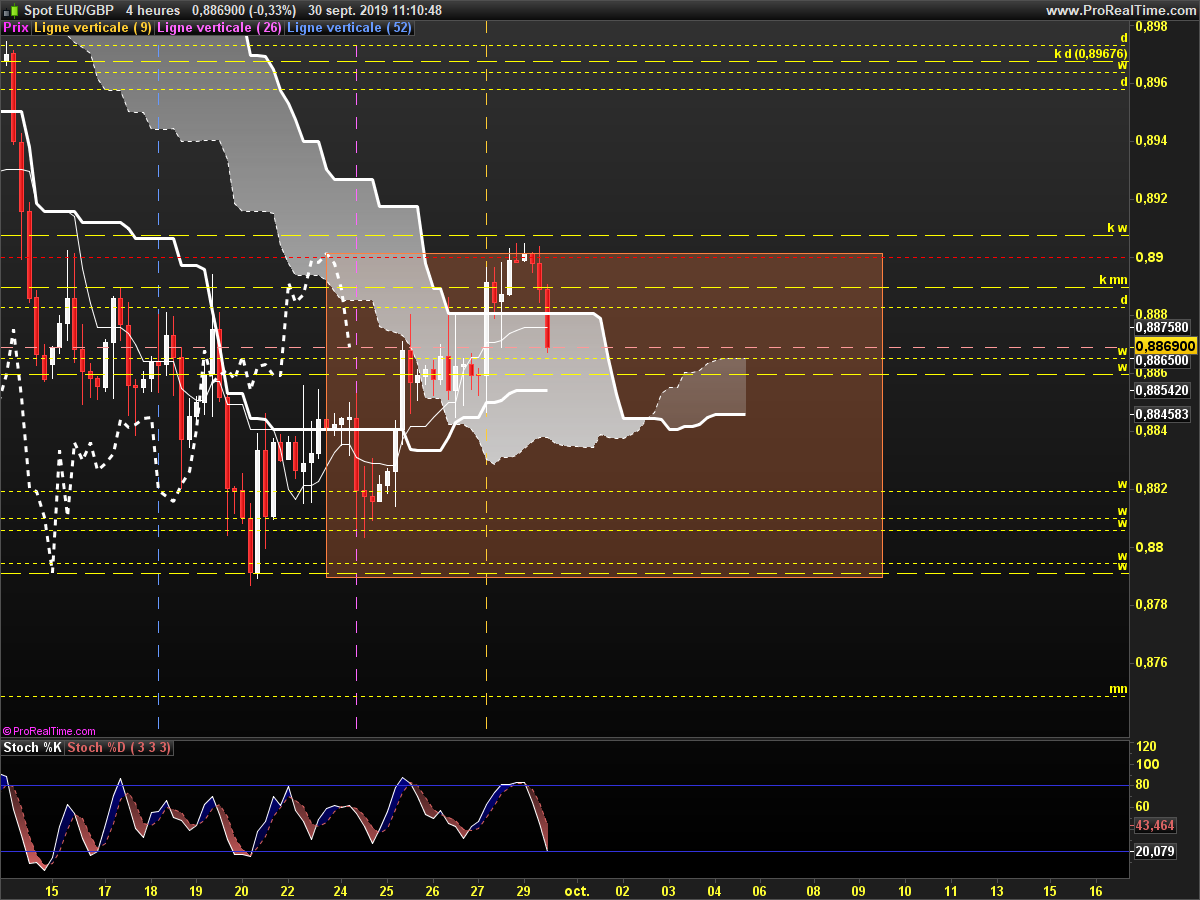Select the 0,884583 price tag
The image size is (1200, 900).
pyautogui.click(x=1161, y=414)
